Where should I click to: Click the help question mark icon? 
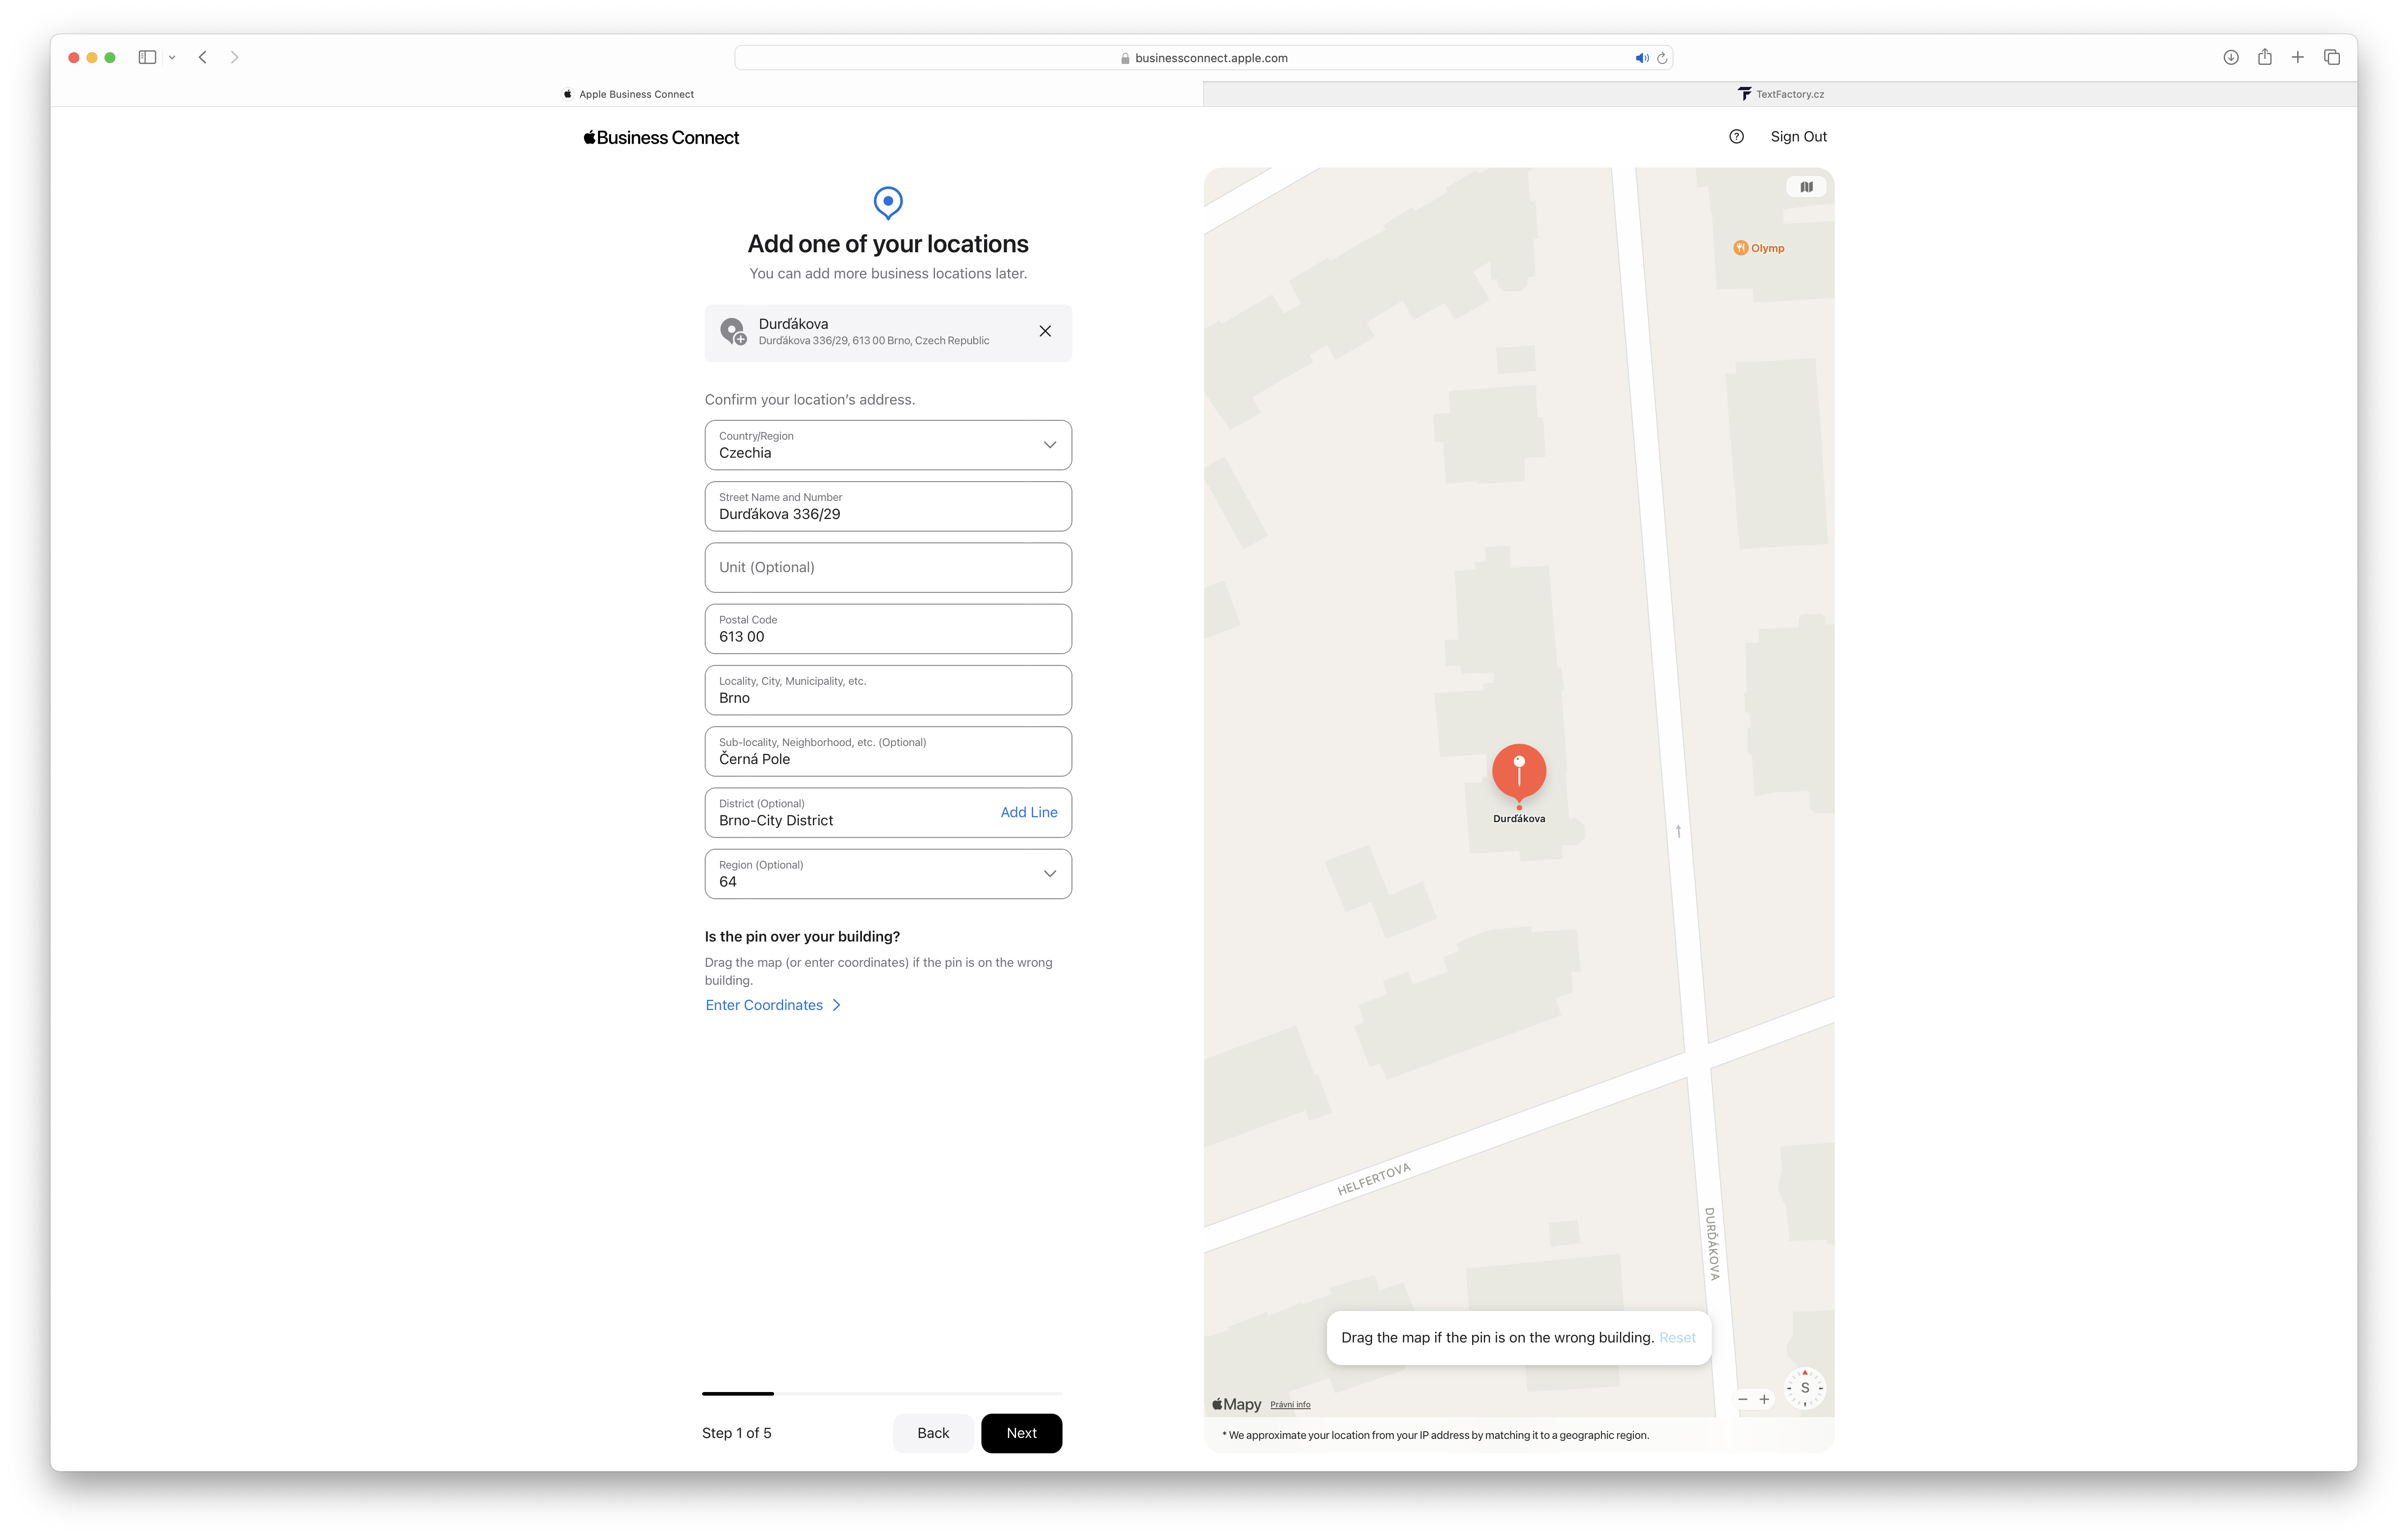pos(1736,137)
